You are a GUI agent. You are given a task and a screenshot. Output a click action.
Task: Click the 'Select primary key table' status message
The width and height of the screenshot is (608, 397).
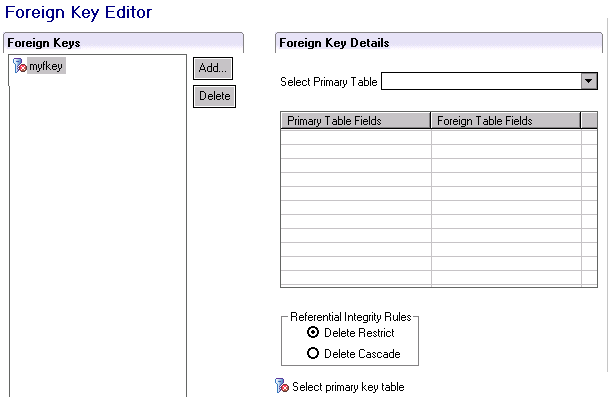[348, 387]
